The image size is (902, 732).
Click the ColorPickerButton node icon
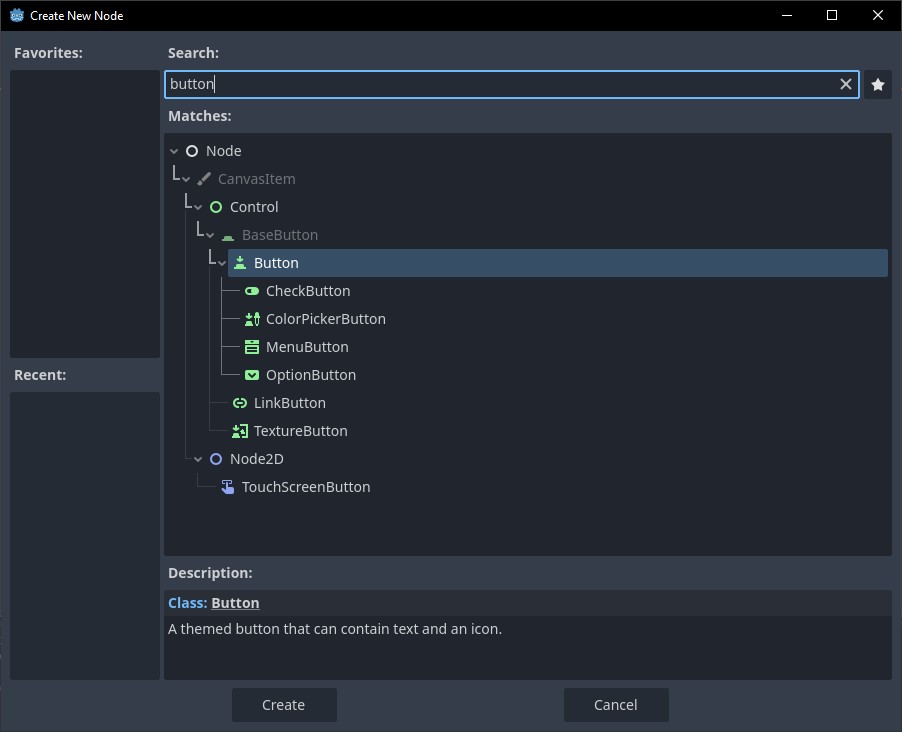(x=252, y=319)
